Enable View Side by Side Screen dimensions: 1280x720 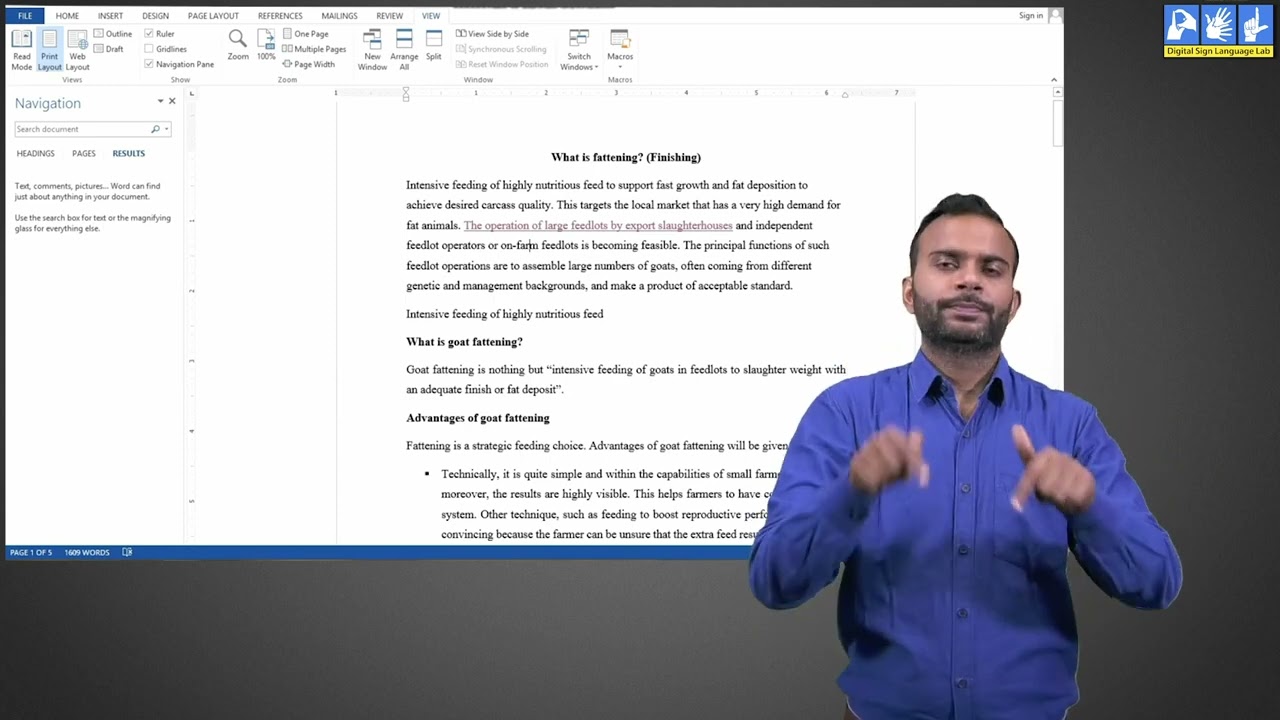492,34
